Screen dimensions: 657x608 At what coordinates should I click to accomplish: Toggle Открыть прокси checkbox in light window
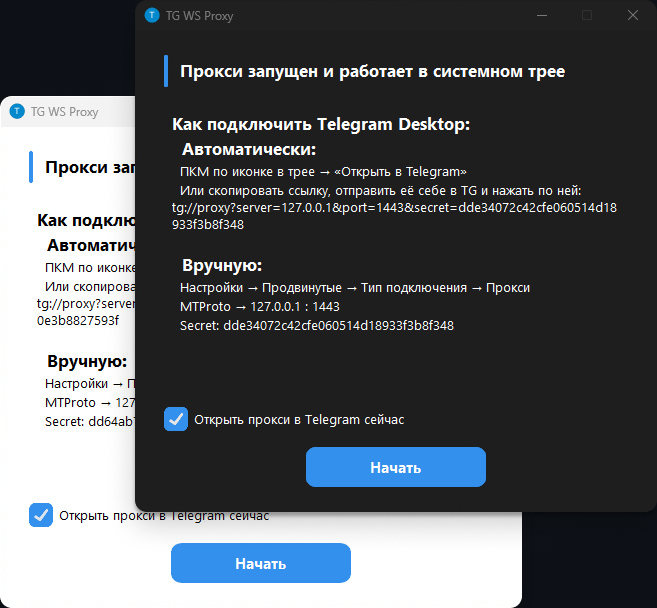(41, 515)
